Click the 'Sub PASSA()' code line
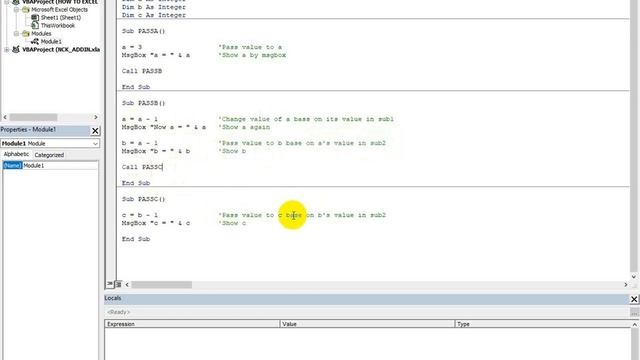This screenshot has height=360, width=640. (143, 31)
